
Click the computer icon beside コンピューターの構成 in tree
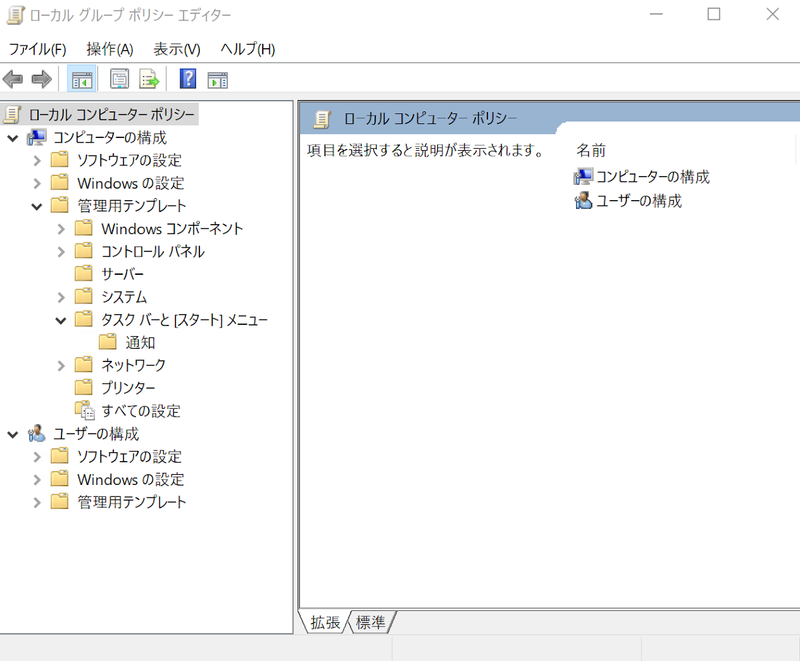click(37, 137)
